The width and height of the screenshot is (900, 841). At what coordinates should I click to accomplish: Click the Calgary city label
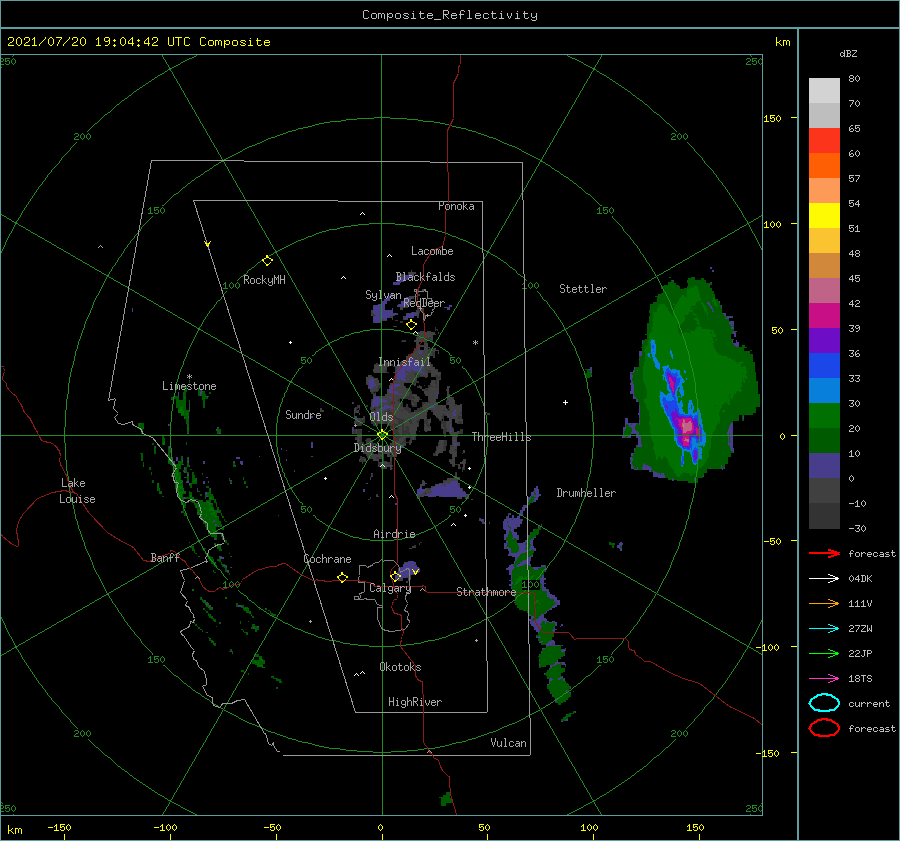(390, 588)
